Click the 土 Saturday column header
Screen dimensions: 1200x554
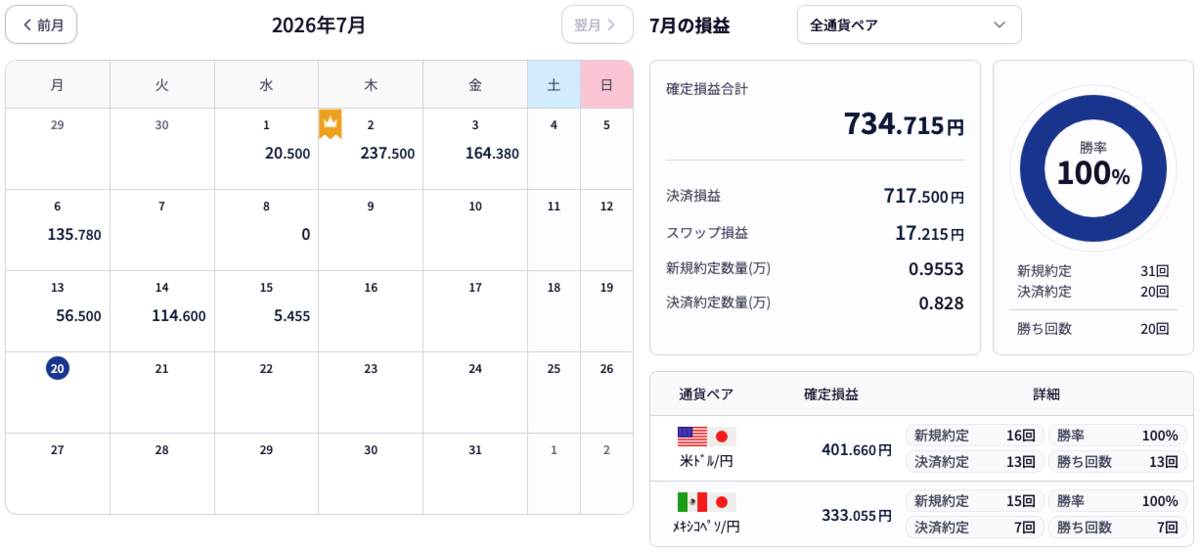(554, 85)
